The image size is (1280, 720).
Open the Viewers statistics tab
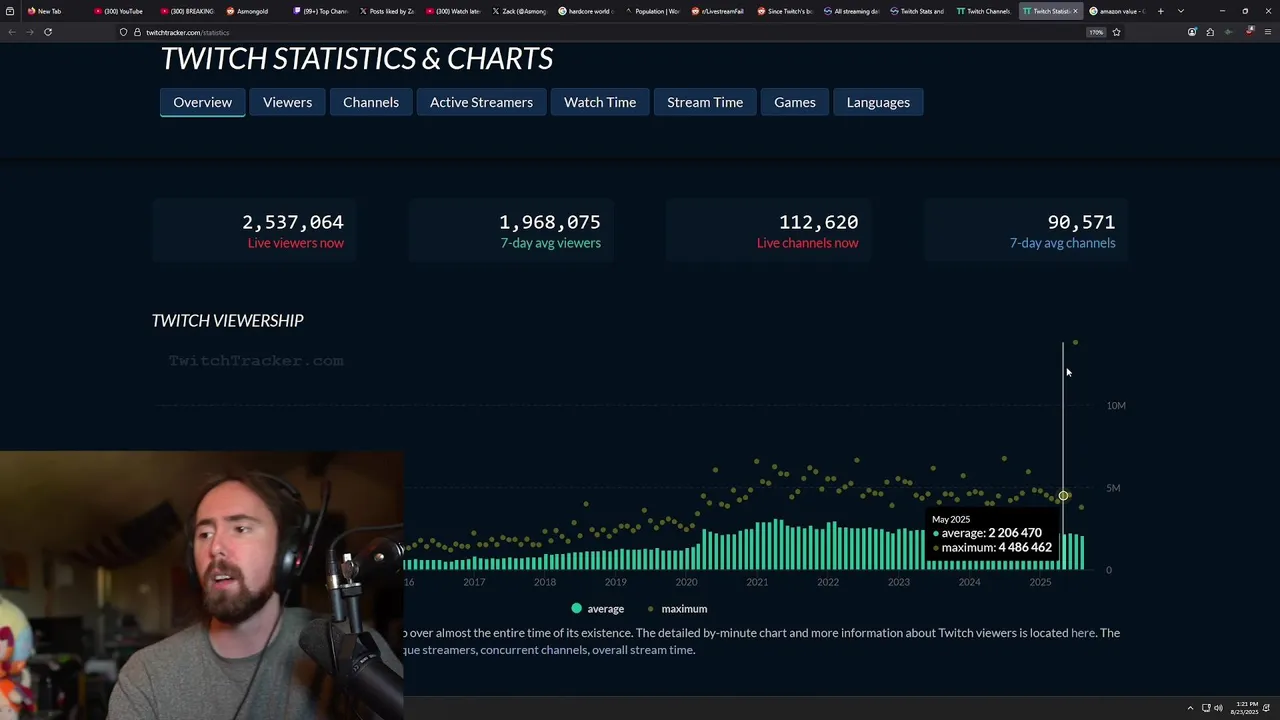coord(287,102)
